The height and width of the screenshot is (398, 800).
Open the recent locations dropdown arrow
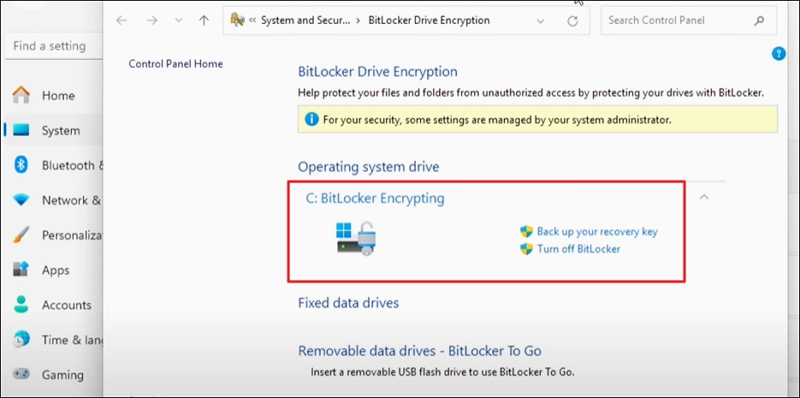178,20
